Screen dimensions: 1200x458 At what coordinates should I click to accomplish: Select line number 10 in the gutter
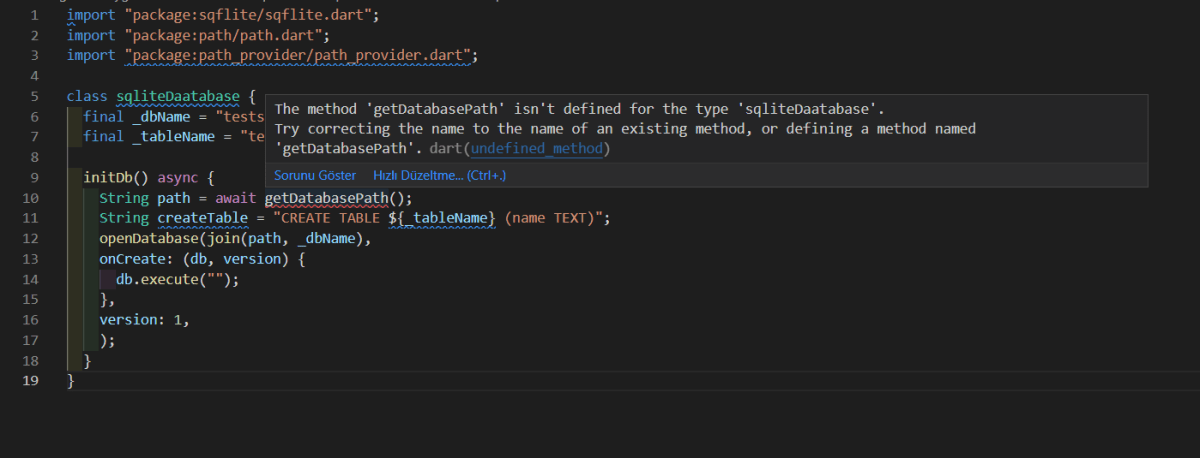[x=32, y=197]
